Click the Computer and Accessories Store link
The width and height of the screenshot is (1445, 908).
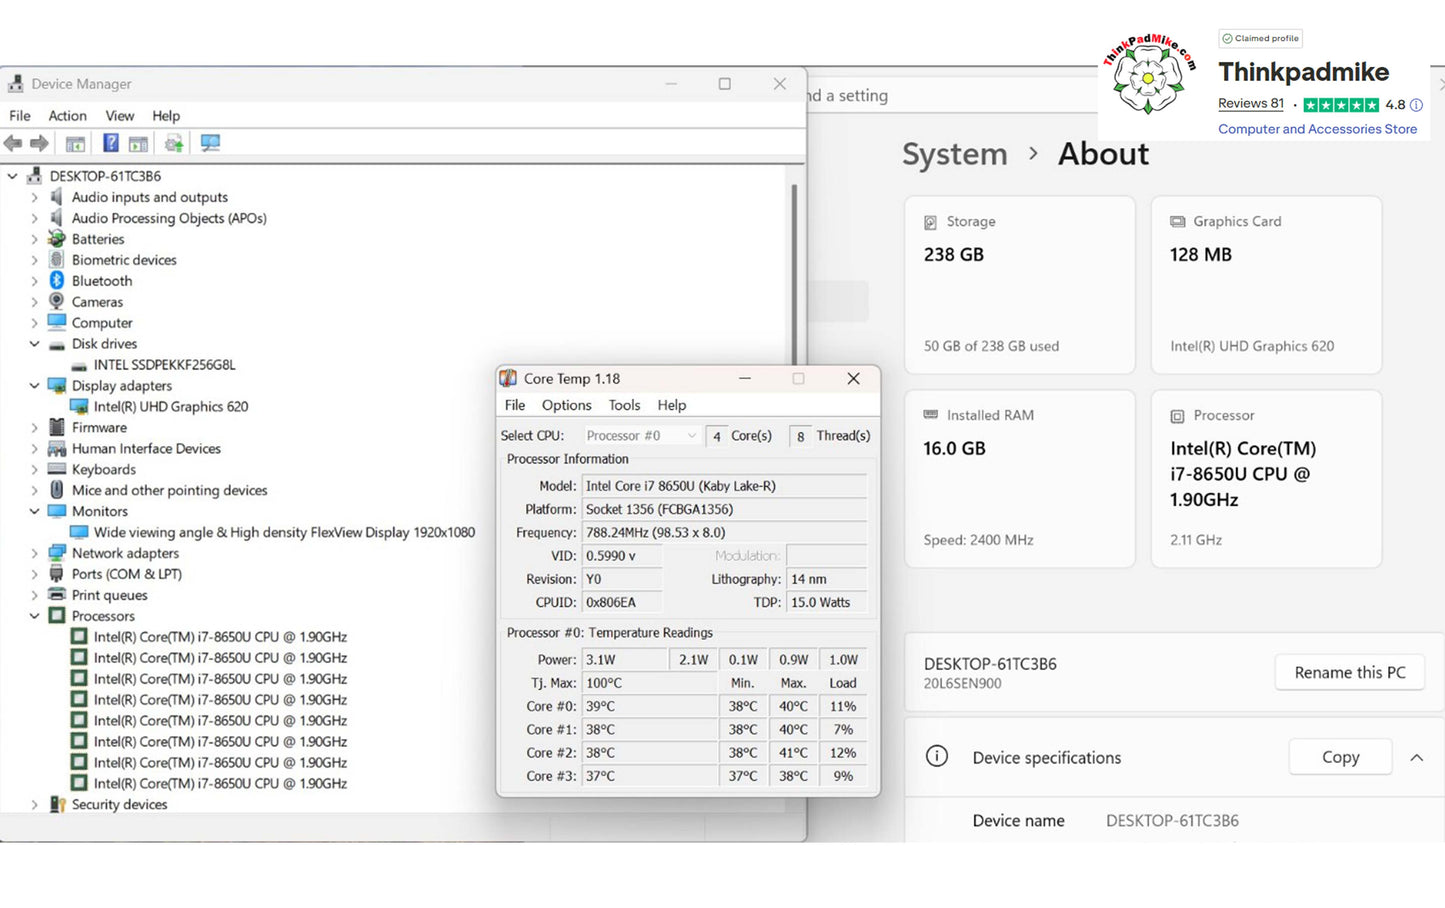1317,129
